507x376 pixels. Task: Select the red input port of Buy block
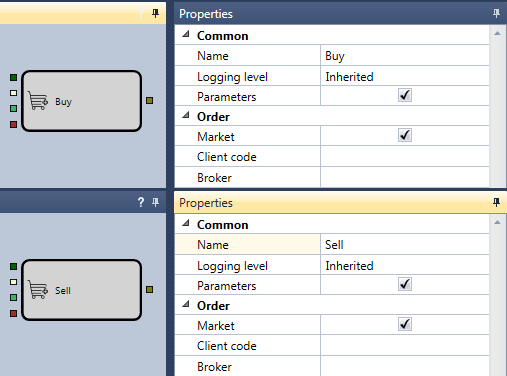[13, 124]
